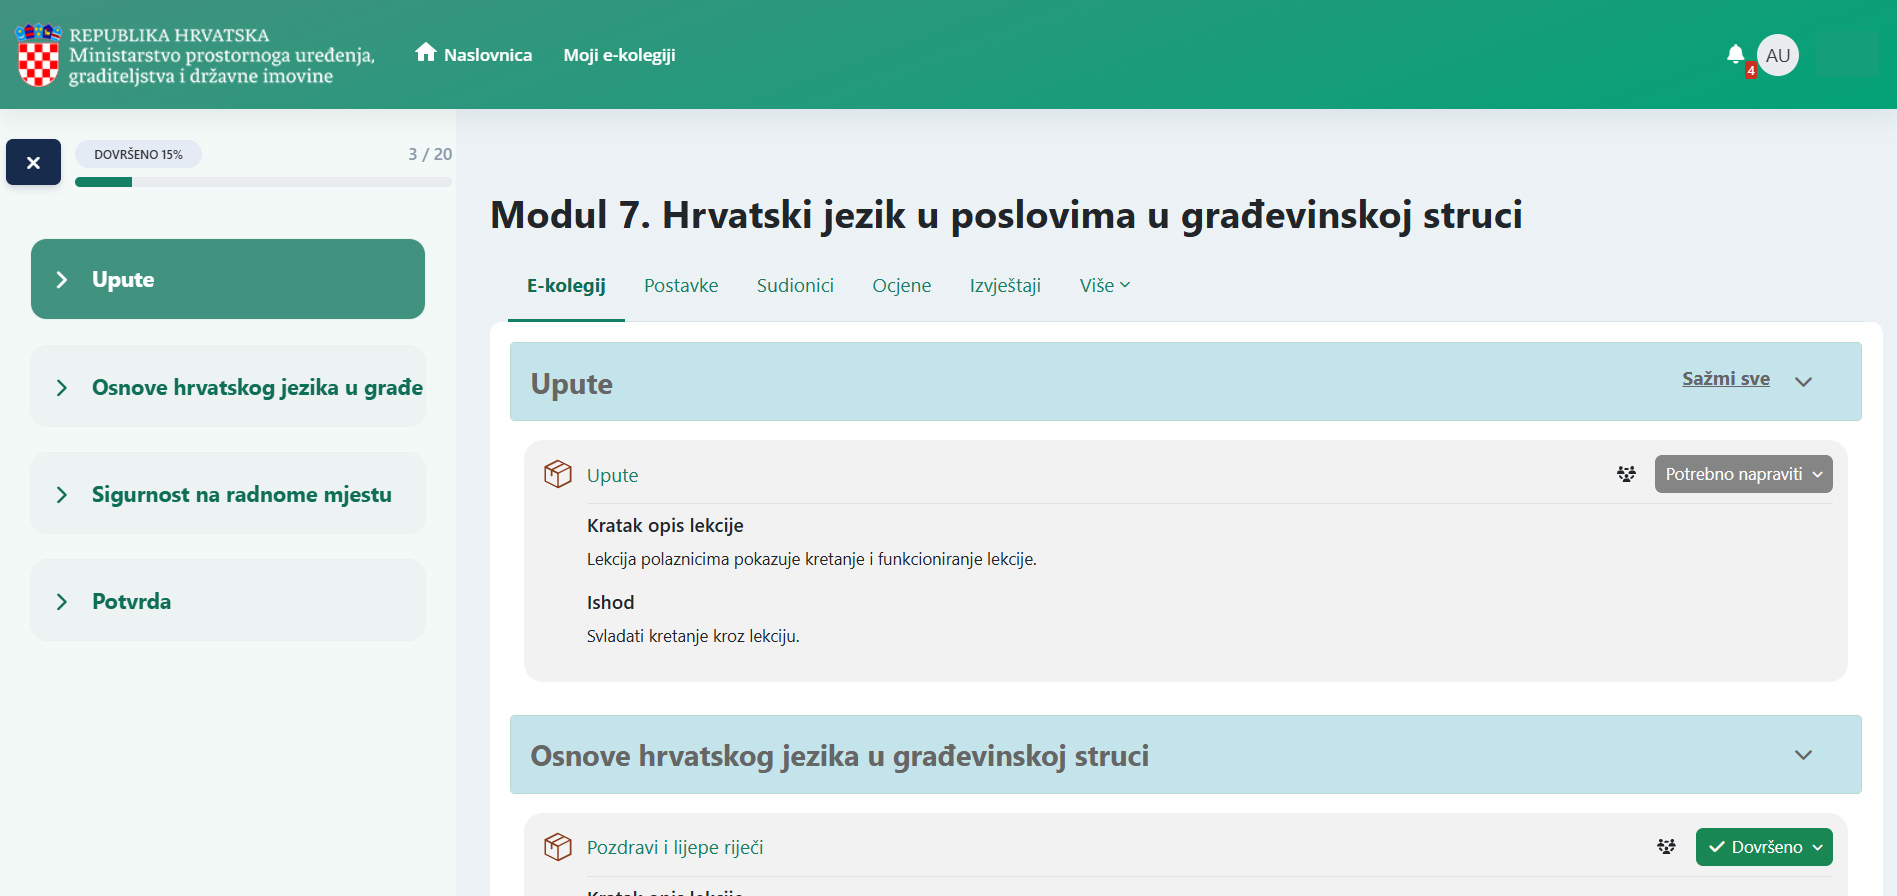
Task: Open the Dovršeno completion dropdown
Action: pos(1764,847)
